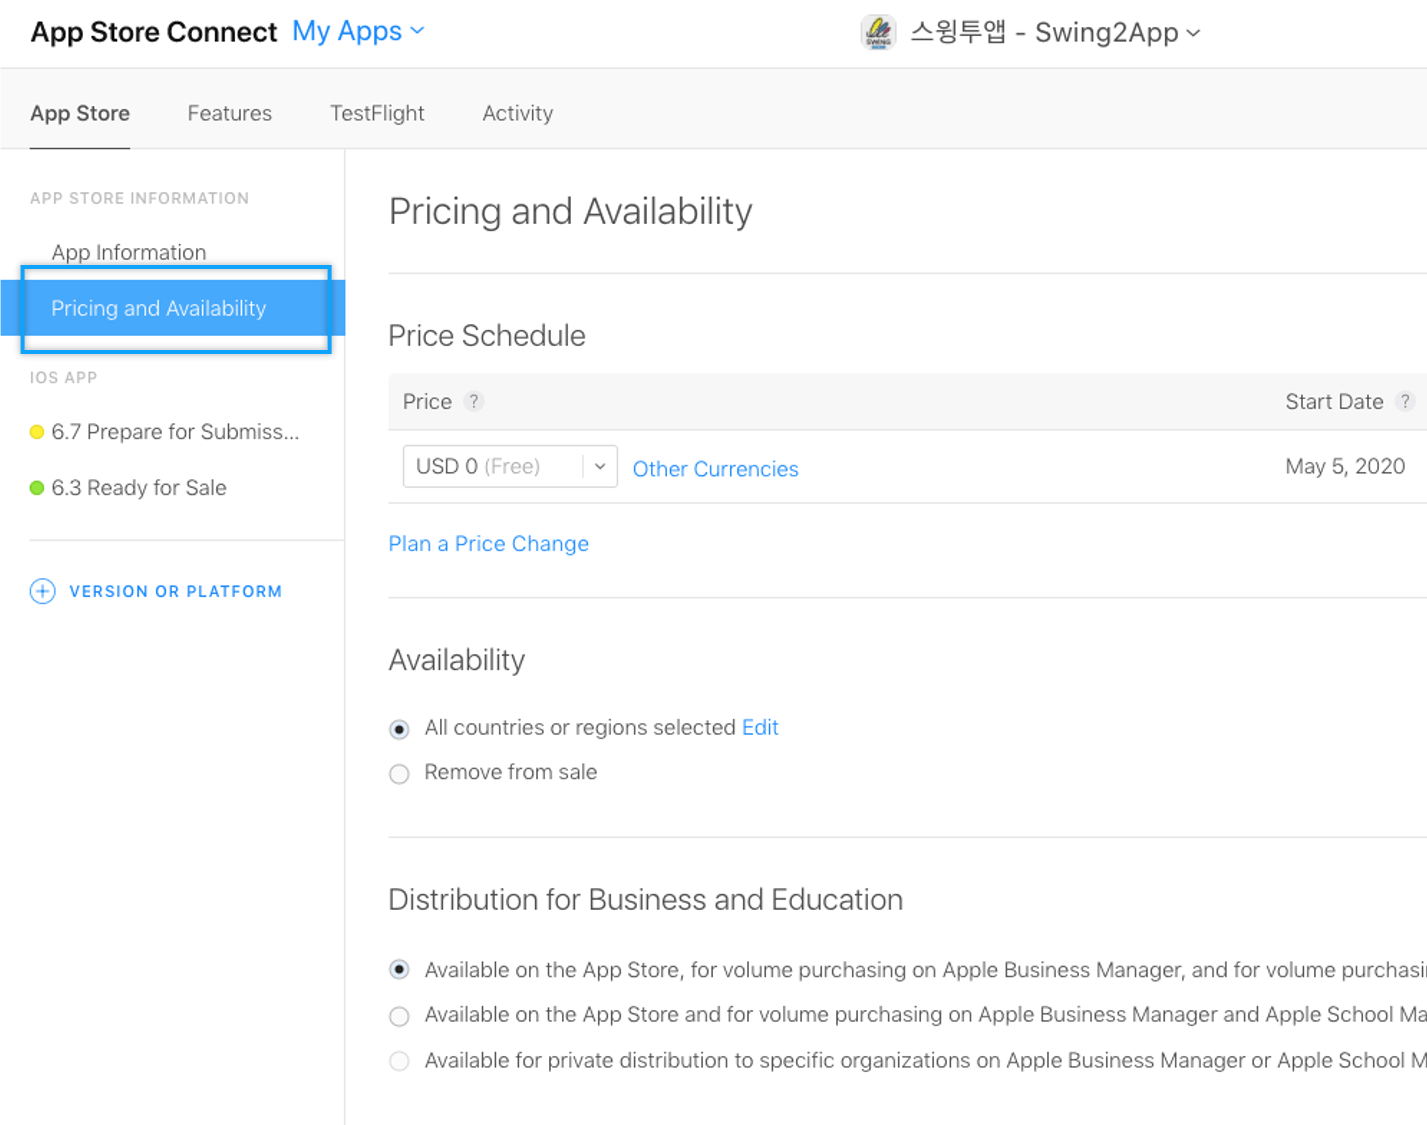Click the help icon next to Price
The height and width of the screenshot is (1125, 1427).
pos(474,401)
